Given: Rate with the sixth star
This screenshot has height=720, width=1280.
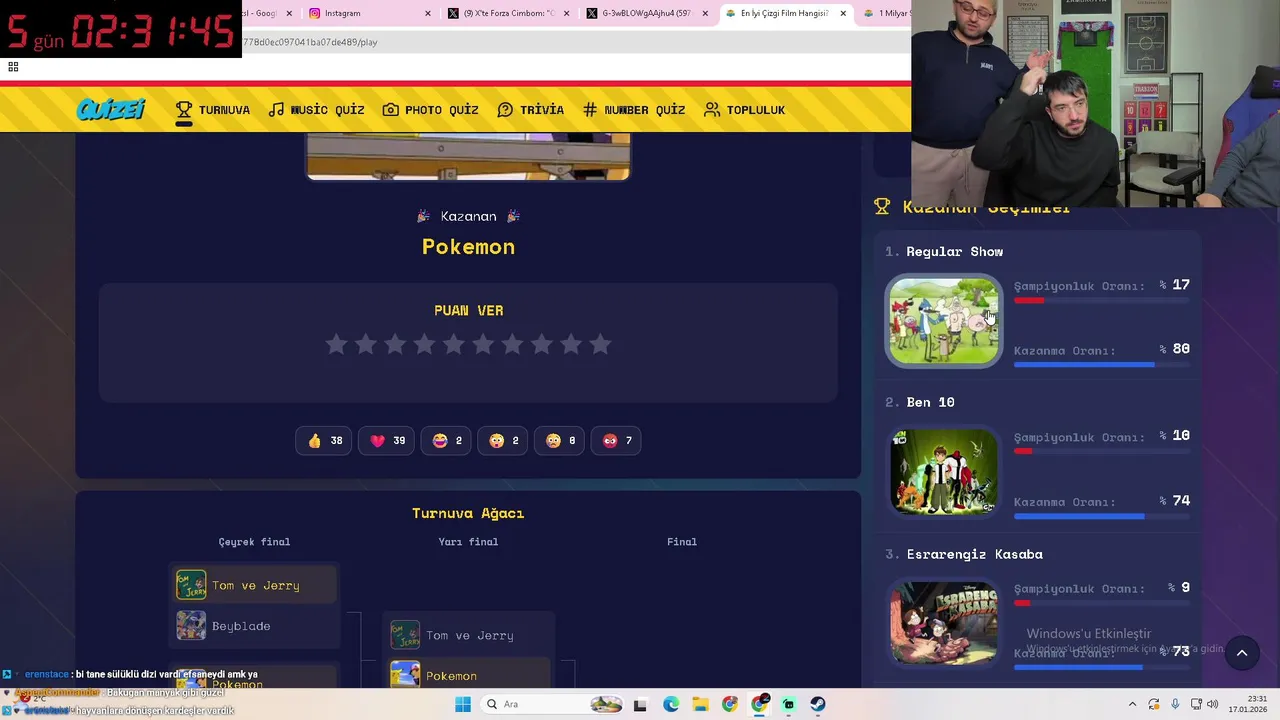Looking at the screenshot, I should [x=483, y=344].
